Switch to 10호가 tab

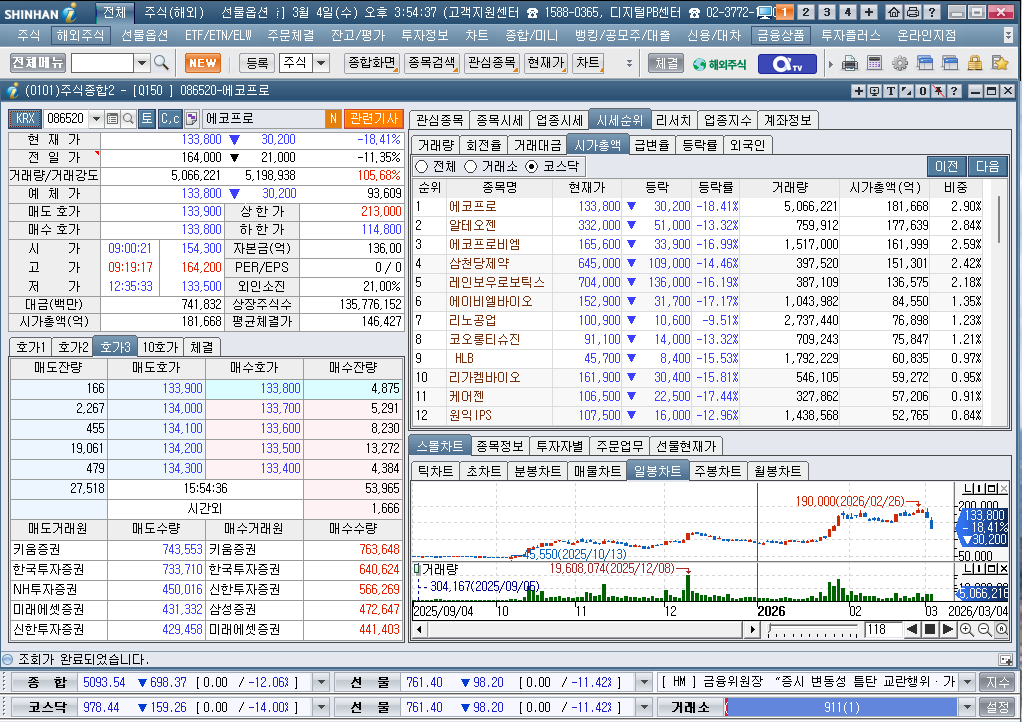coord(160,347)
